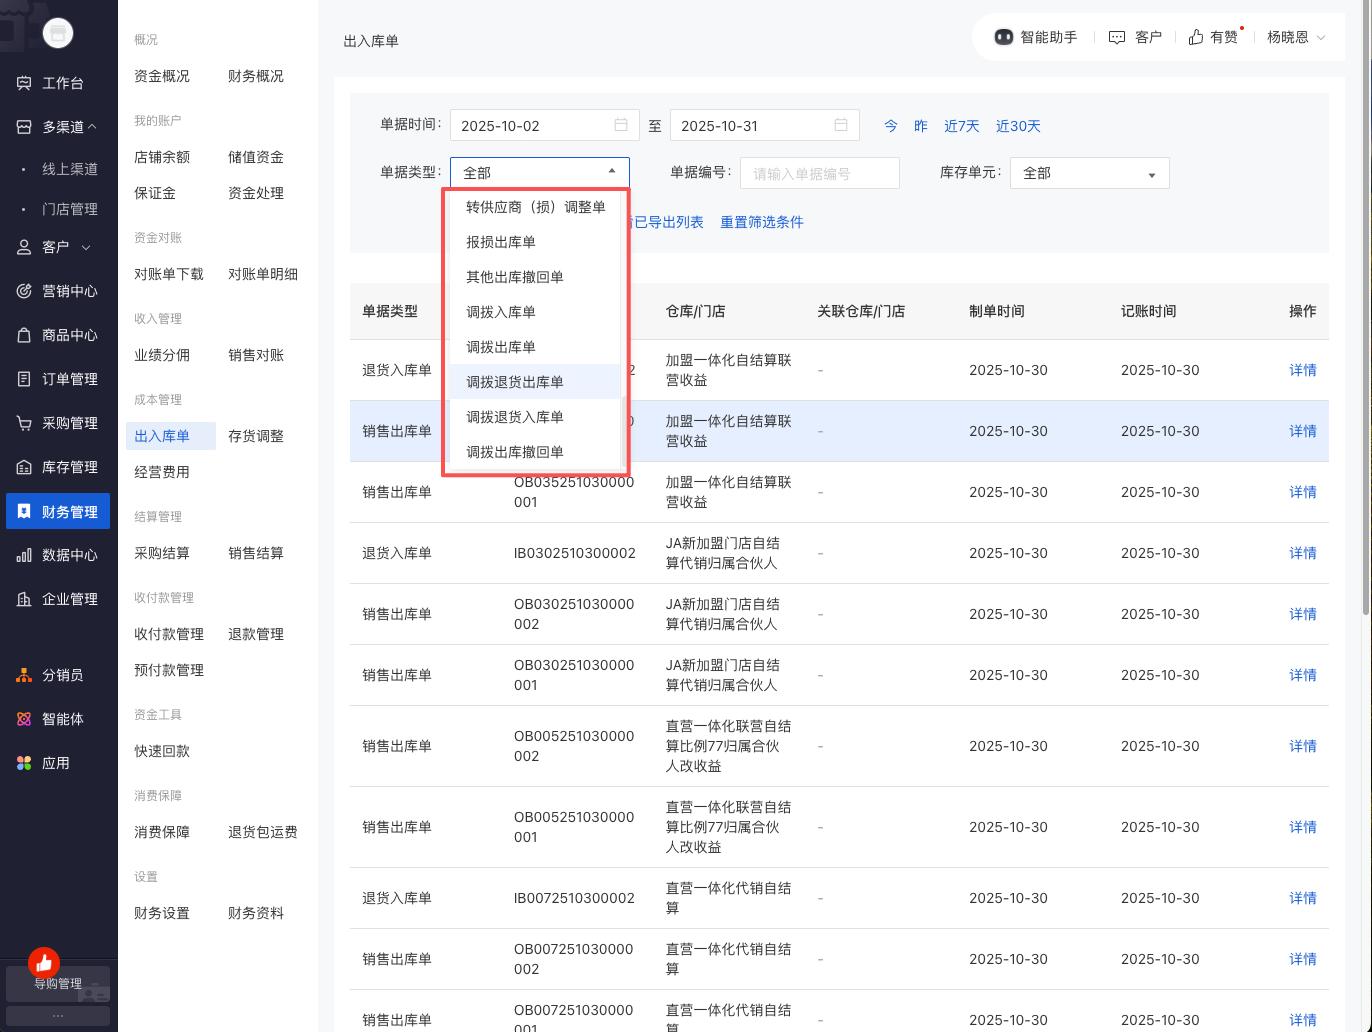Apply the 近7天 quick date filter
This screenshot has height=1032, width=1372.
click(961, 126)
